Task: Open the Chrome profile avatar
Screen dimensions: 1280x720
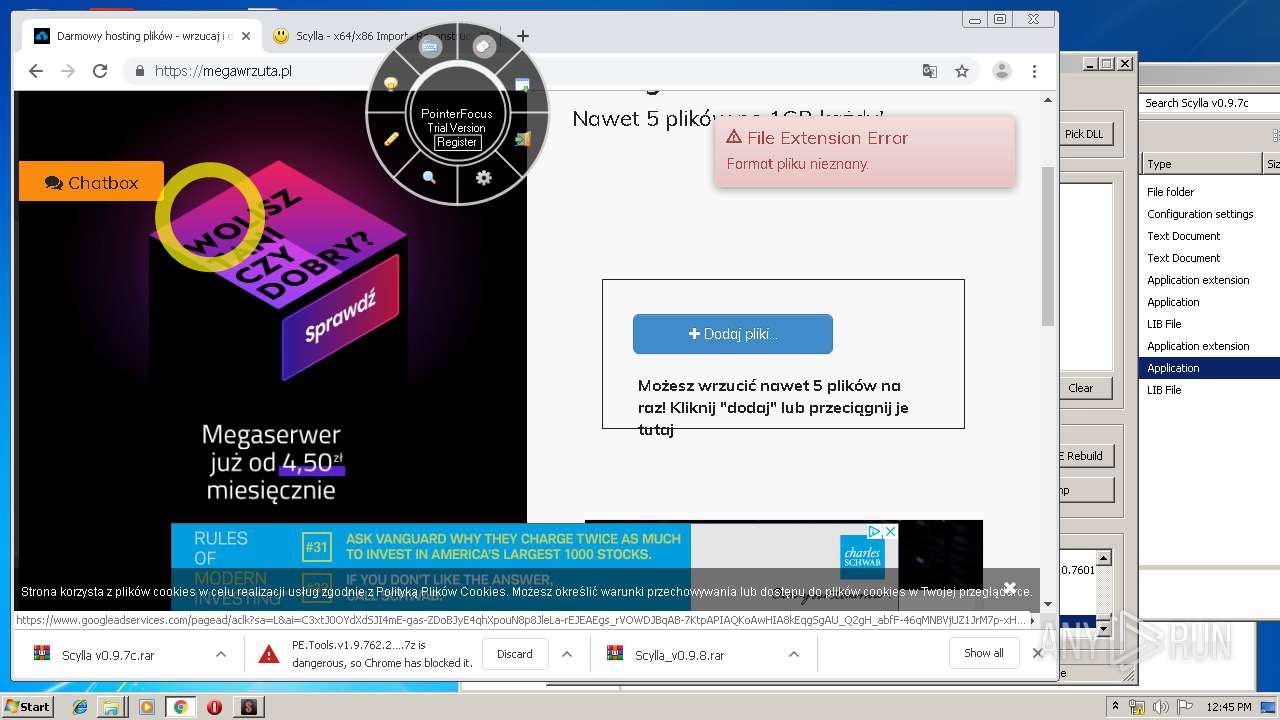Action: (1001, 71)
